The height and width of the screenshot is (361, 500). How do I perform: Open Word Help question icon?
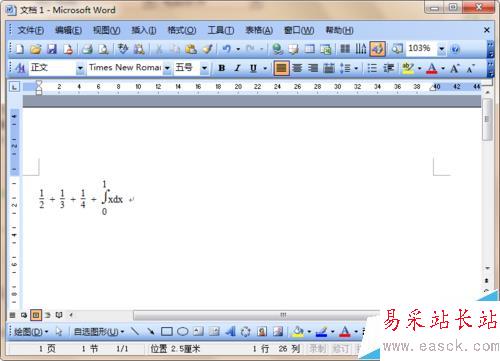click(x=455, y=49)
